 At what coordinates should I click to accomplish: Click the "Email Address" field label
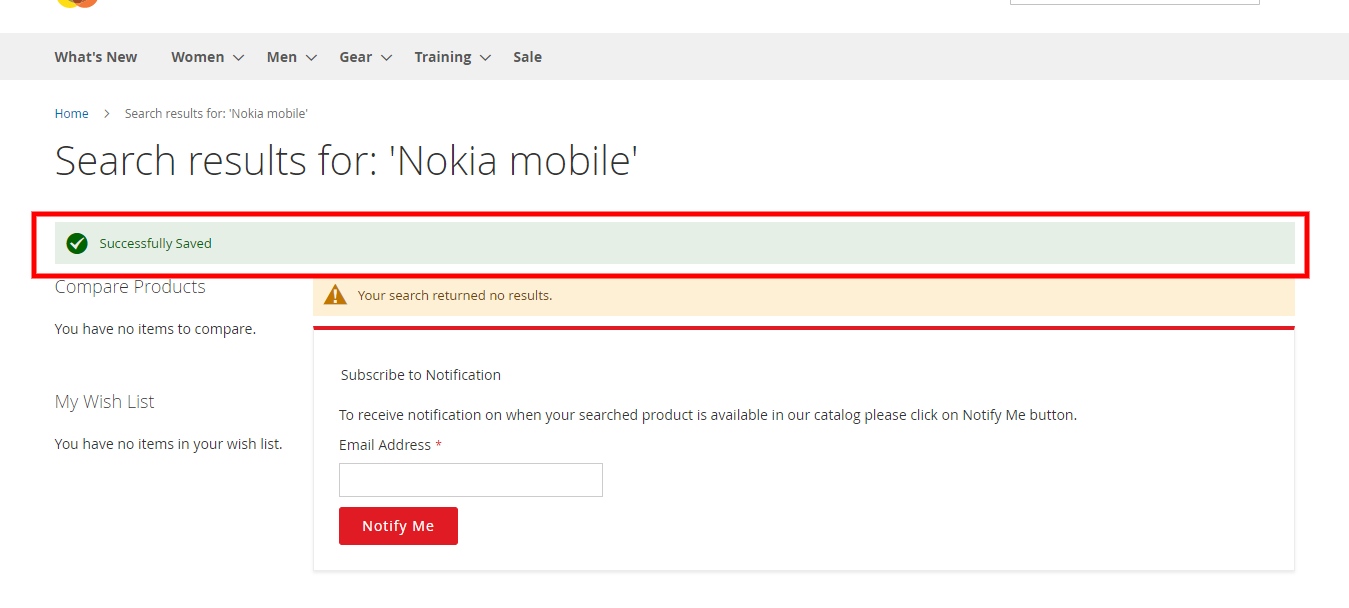click(385, 445)
